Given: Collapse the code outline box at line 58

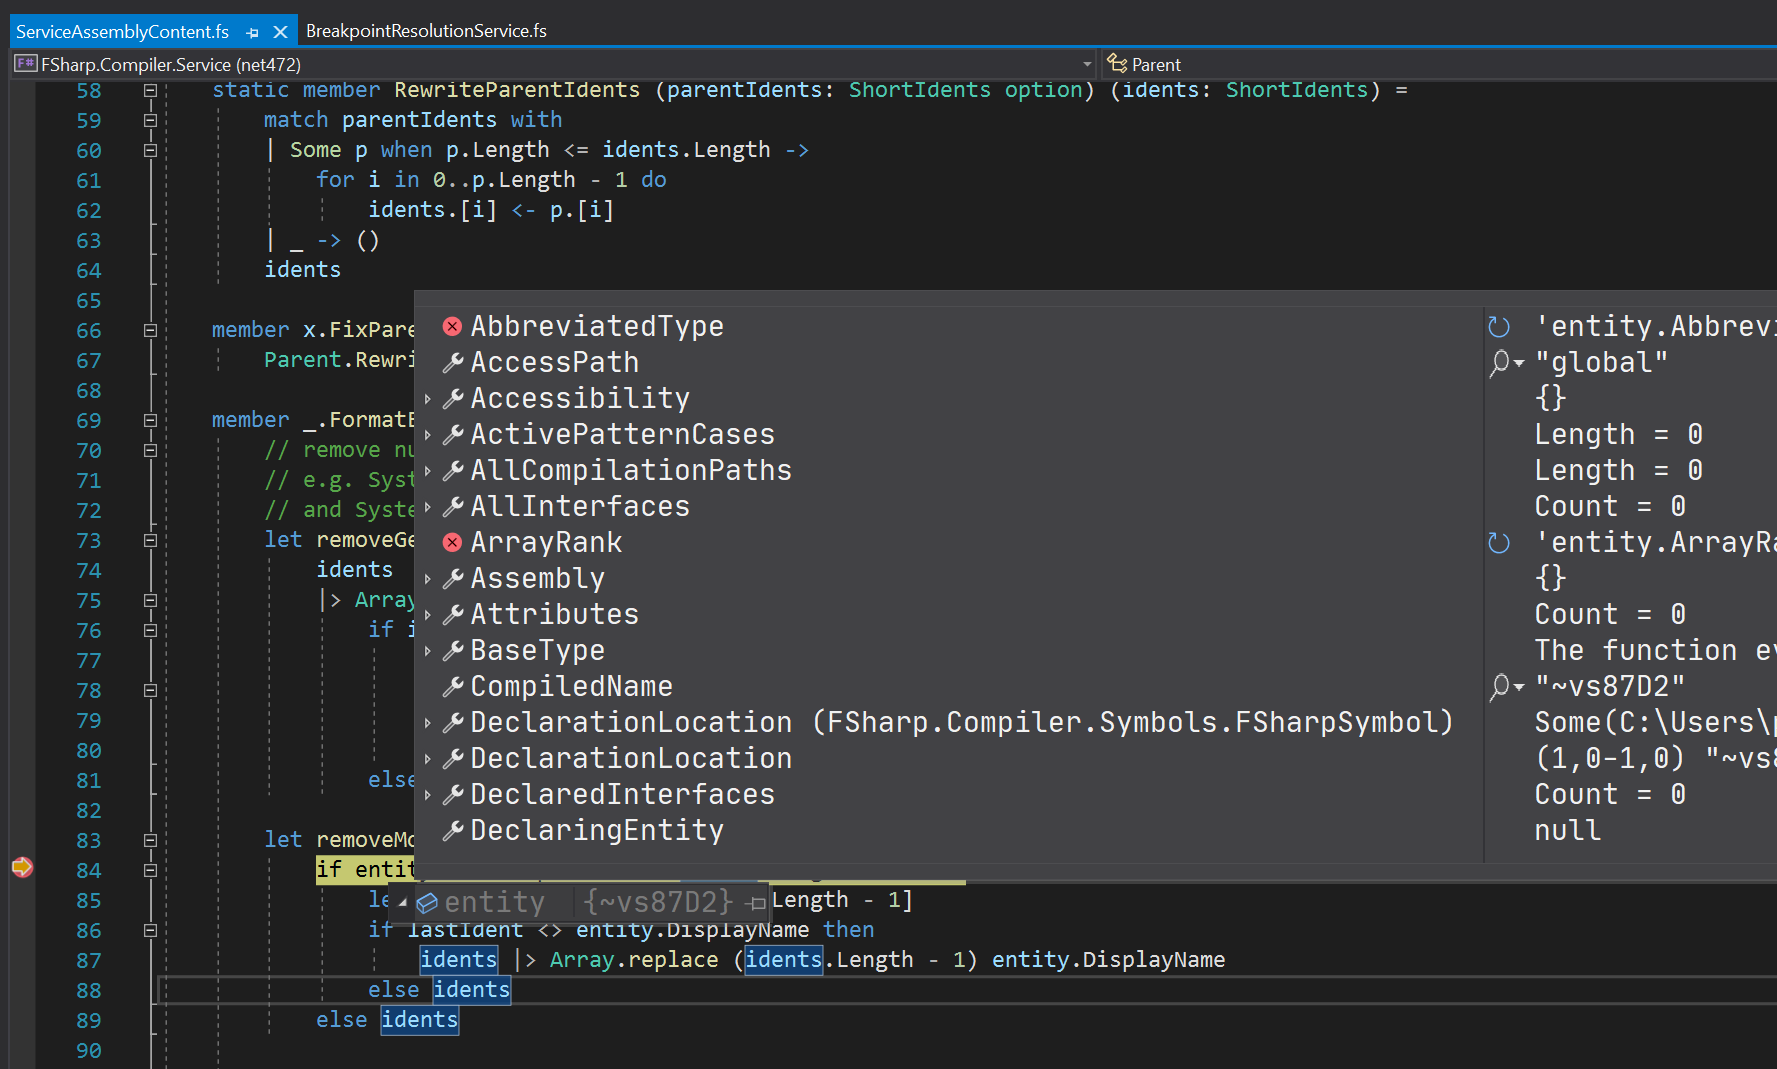Looking at the screenshot, I should click(149, 90).
